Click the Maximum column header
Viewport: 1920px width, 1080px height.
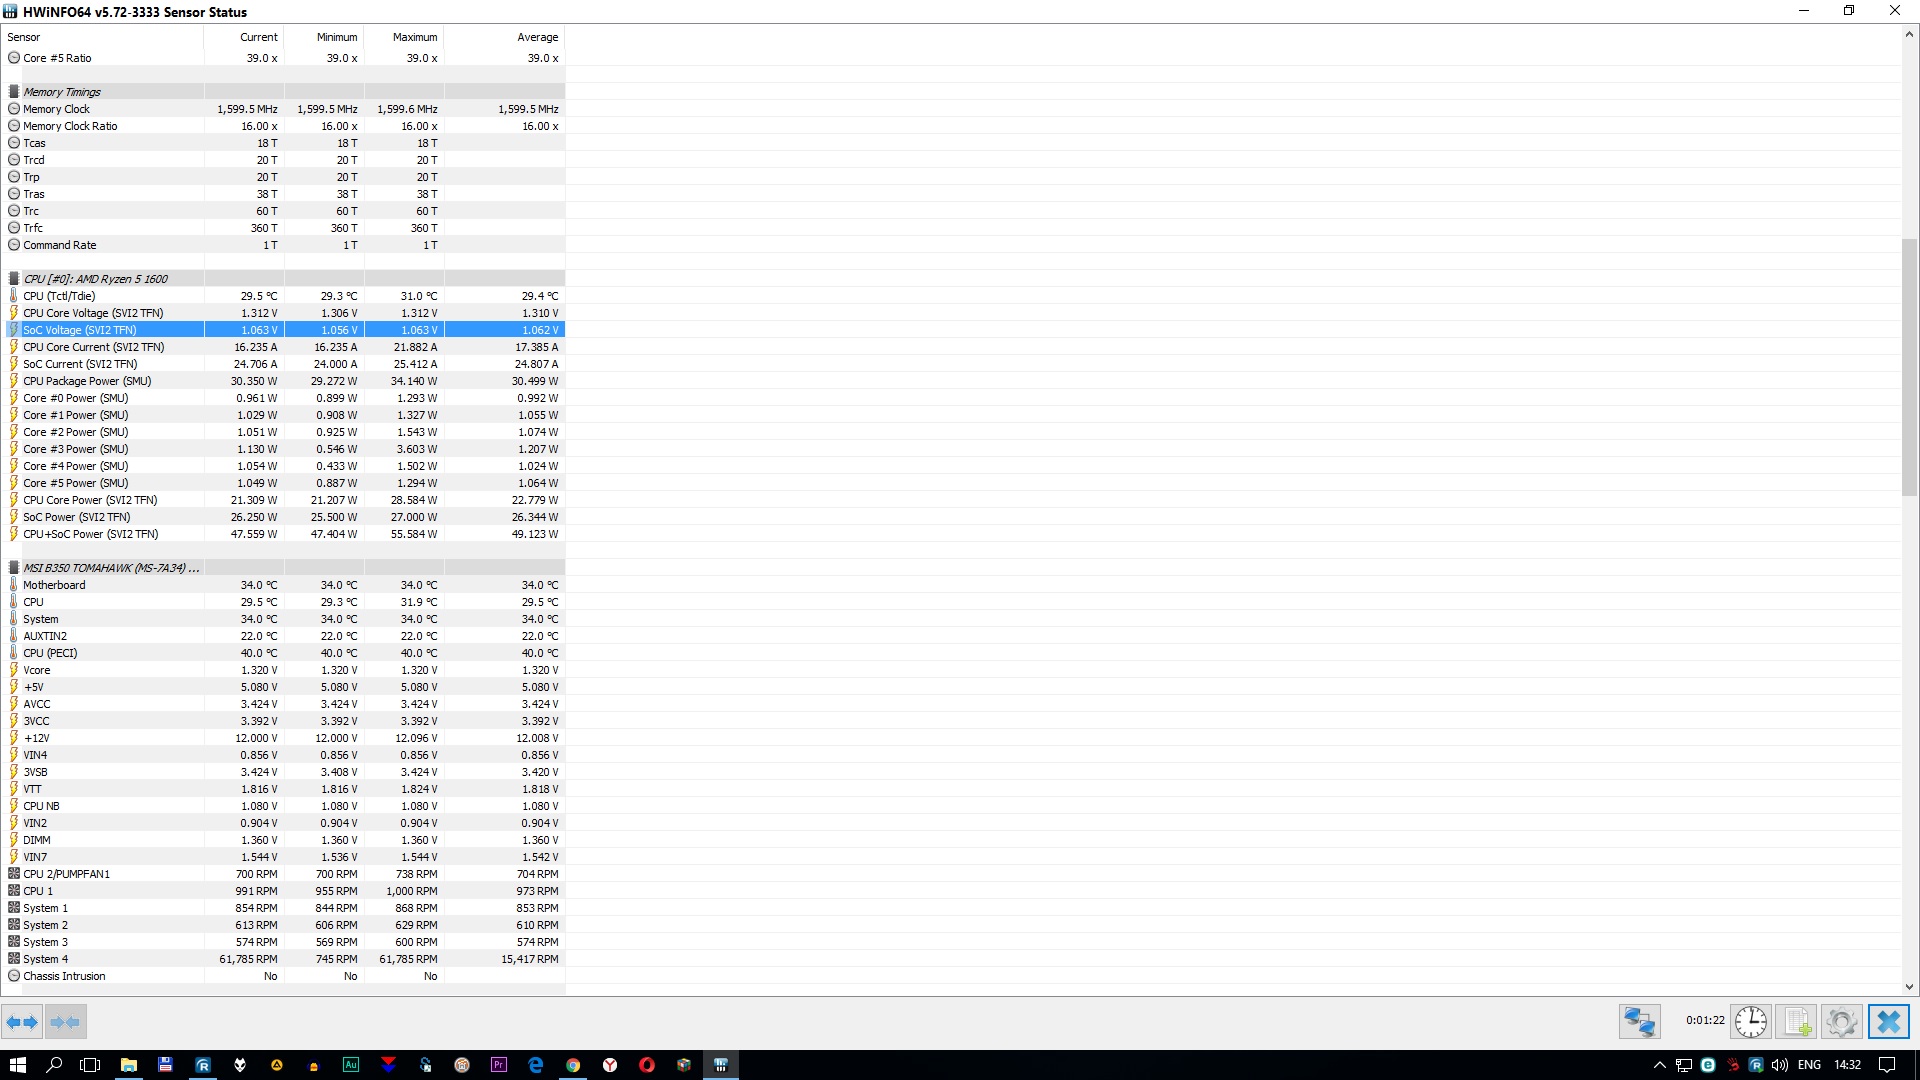coord(414,37)
